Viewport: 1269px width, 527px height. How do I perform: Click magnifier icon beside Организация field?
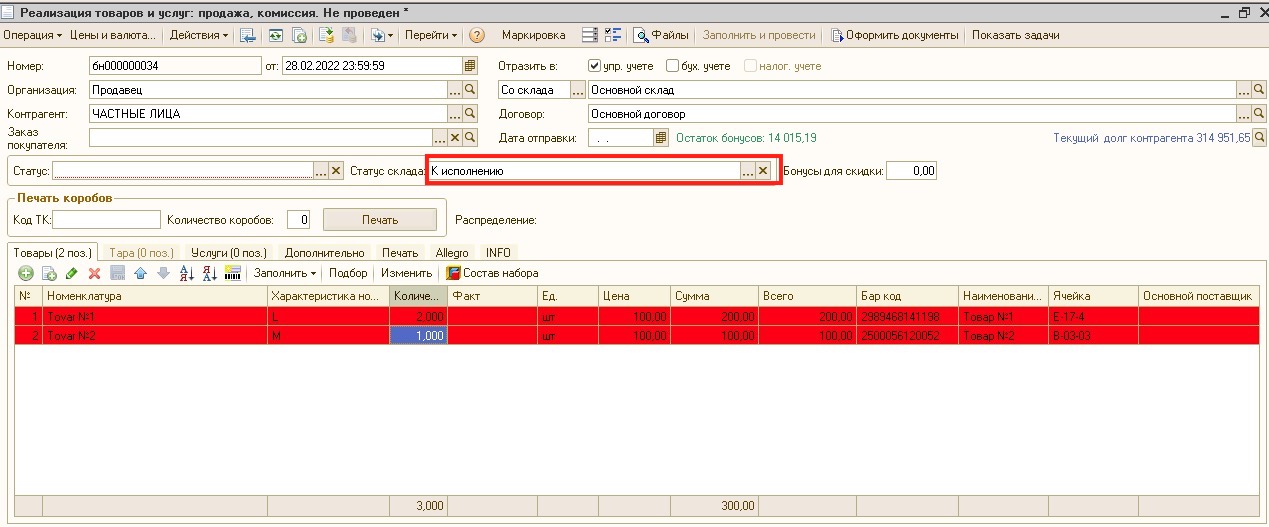click(x=470, y=89)
